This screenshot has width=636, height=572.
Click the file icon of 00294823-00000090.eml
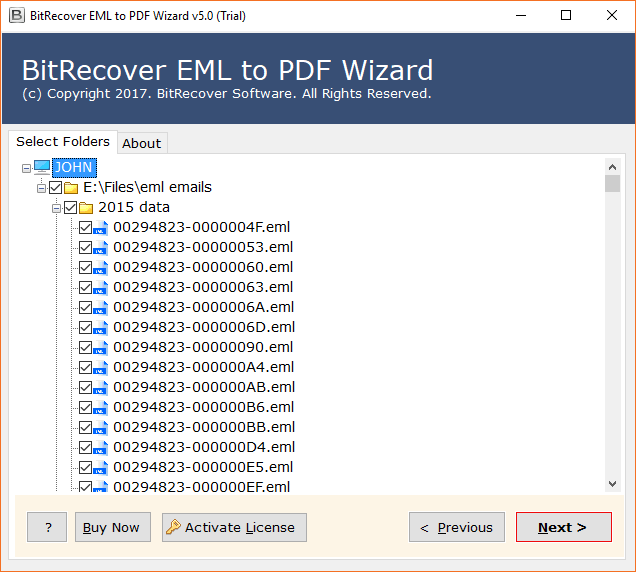point(101,348)
